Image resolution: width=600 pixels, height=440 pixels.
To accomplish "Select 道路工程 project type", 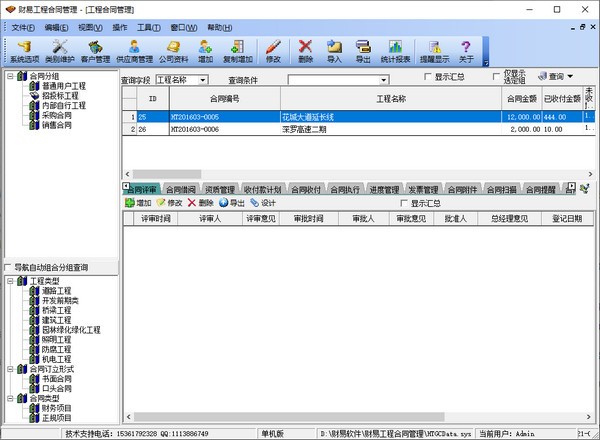I will coord(57,291).
